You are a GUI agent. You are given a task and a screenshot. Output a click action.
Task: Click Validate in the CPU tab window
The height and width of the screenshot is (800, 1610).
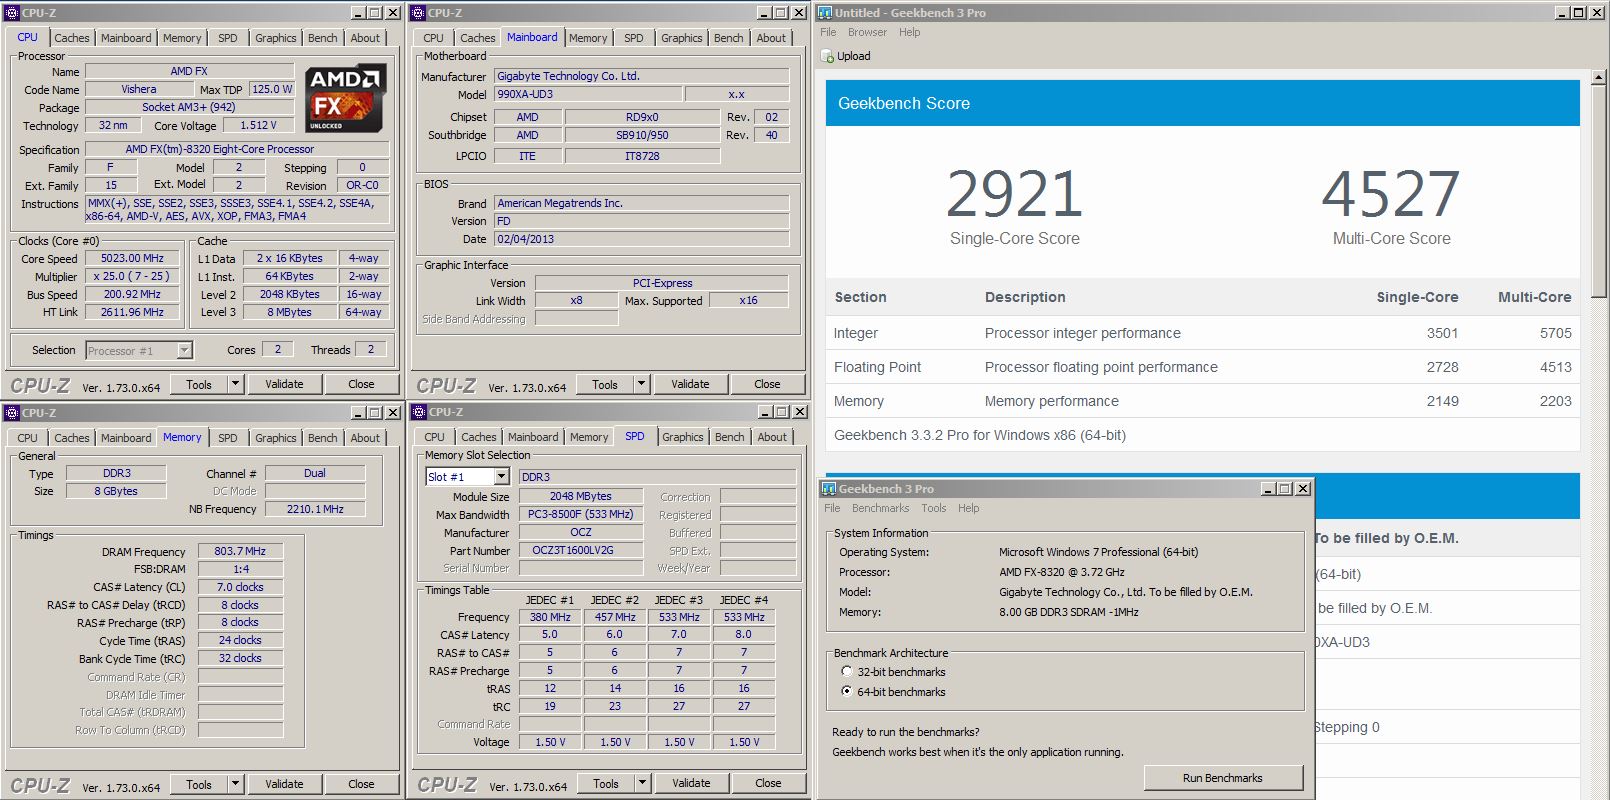click(x=284, y=384)
